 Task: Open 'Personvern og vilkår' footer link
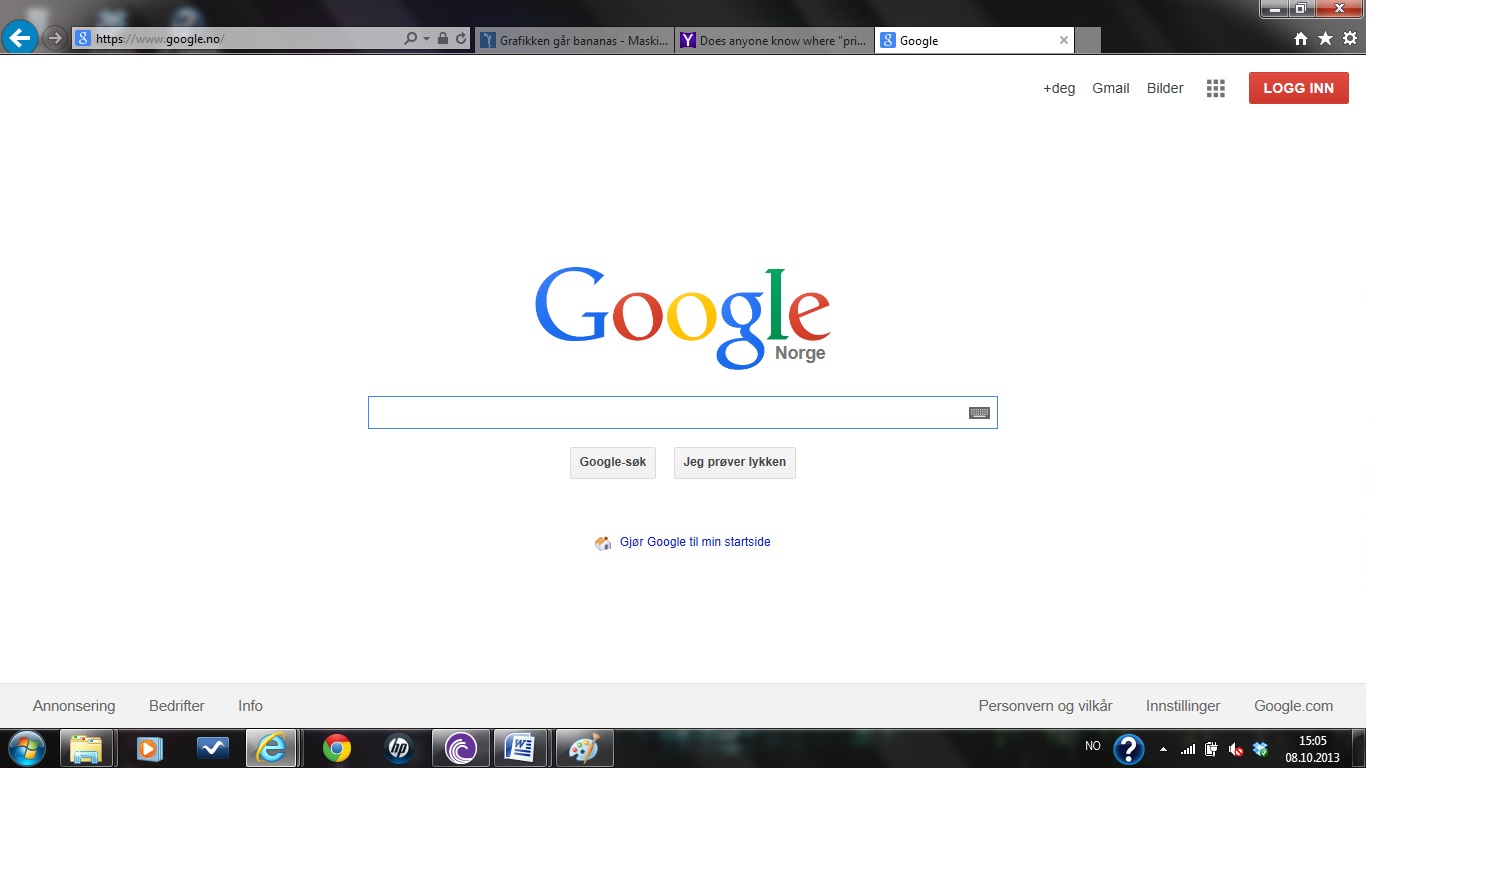tap(1045, 706)
